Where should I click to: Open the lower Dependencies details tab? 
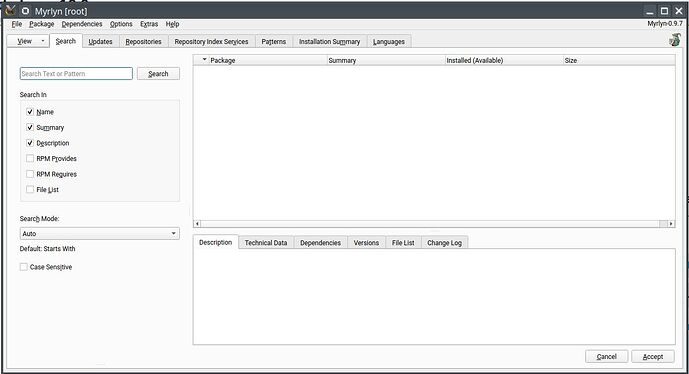pyautogui.click(x=320, y=243)
